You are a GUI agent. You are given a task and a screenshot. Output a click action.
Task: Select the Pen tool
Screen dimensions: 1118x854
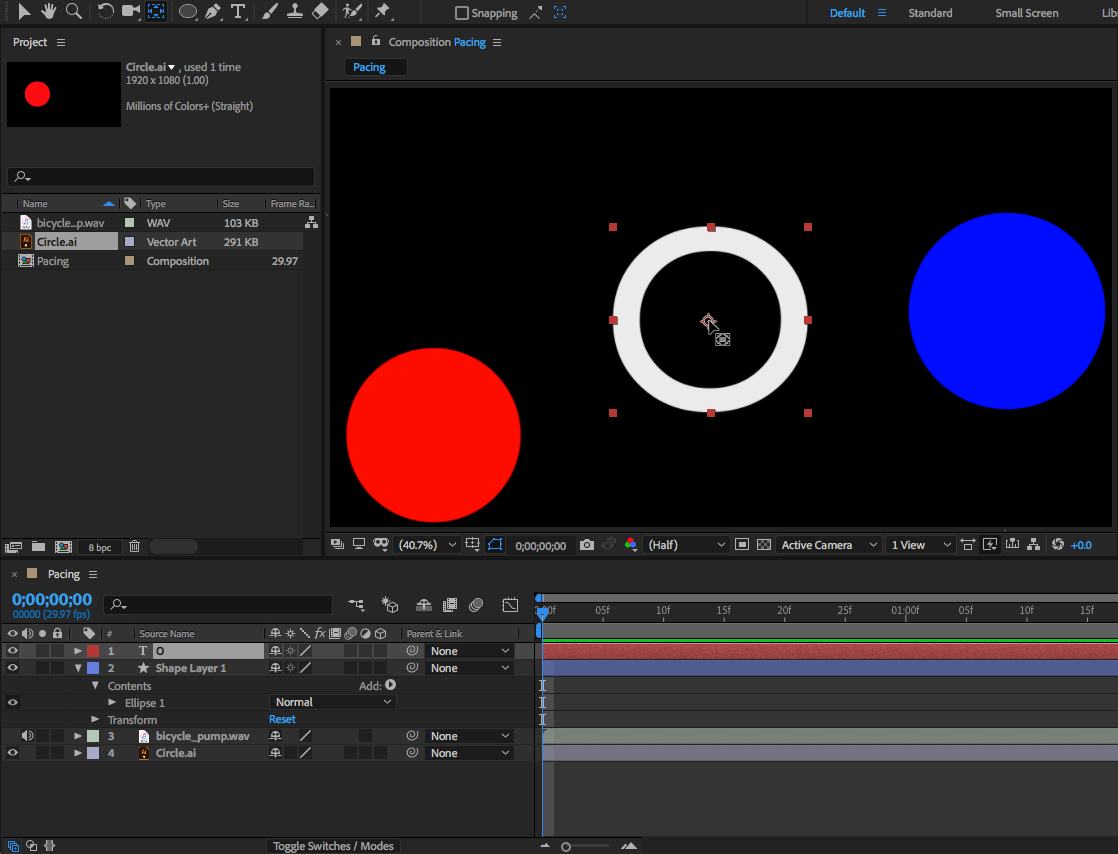[213, 12]
